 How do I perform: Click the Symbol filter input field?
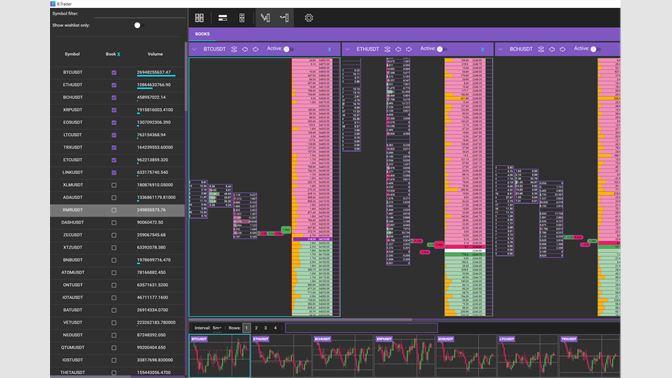tap(140, 14)
